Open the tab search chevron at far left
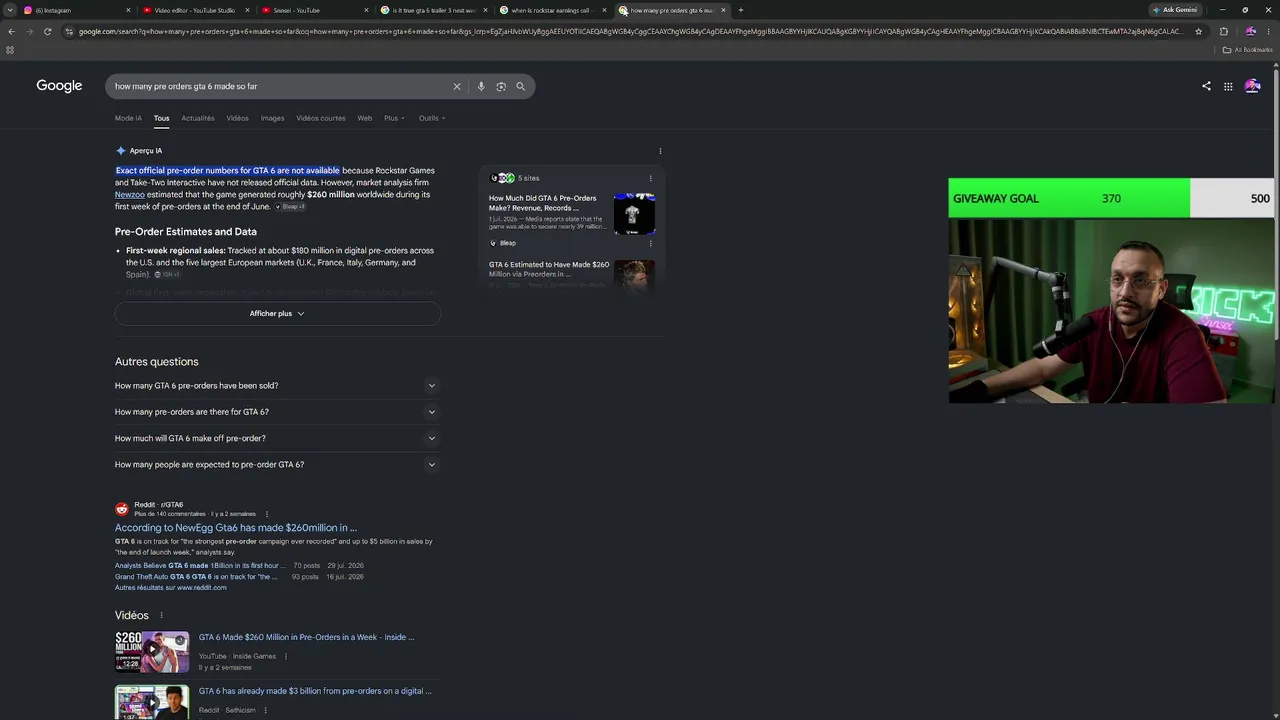Screen dimensions: 1280x720 tap(8, 10)
